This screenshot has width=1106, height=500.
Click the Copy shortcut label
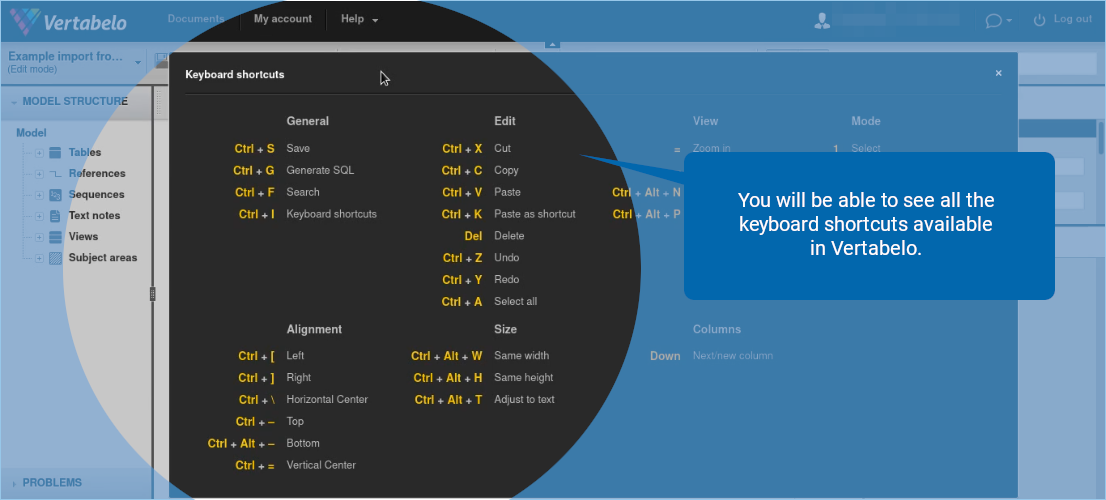506,171
